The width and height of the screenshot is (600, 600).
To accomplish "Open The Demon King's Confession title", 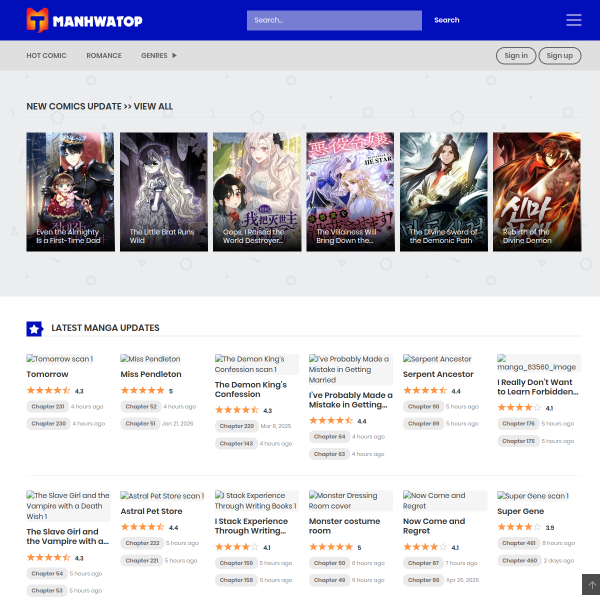I will click(251, 390).
